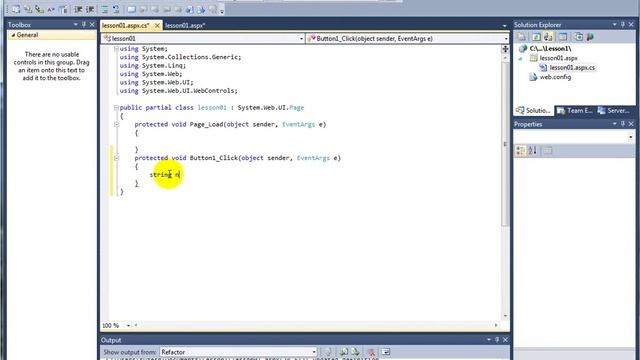Toggle auto-hide pin on Solution Explorer

pos(623,24)
